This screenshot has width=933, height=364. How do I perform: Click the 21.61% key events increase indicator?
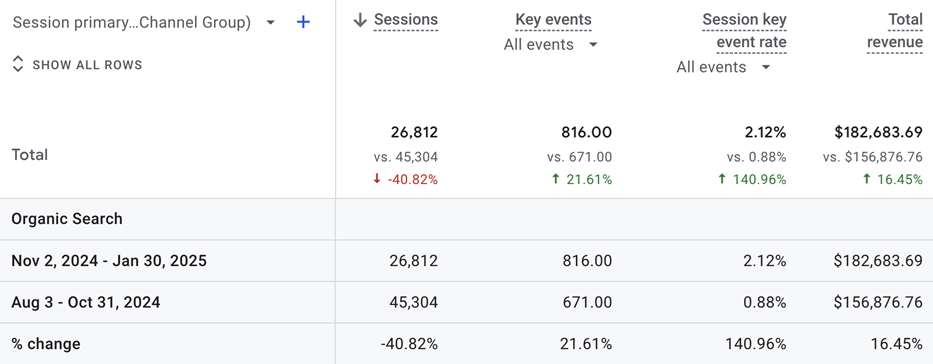coord(582,179)
